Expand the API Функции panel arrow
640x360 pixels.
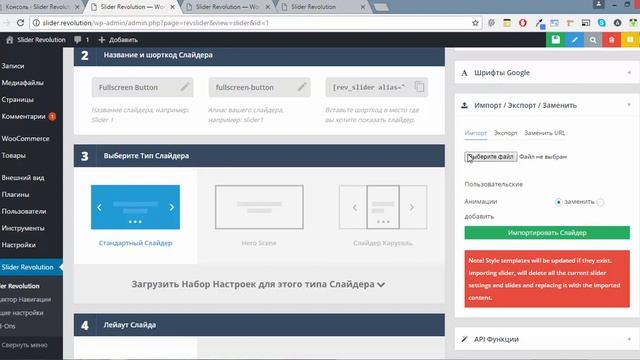pyautogui.click(x=629, y=339)
